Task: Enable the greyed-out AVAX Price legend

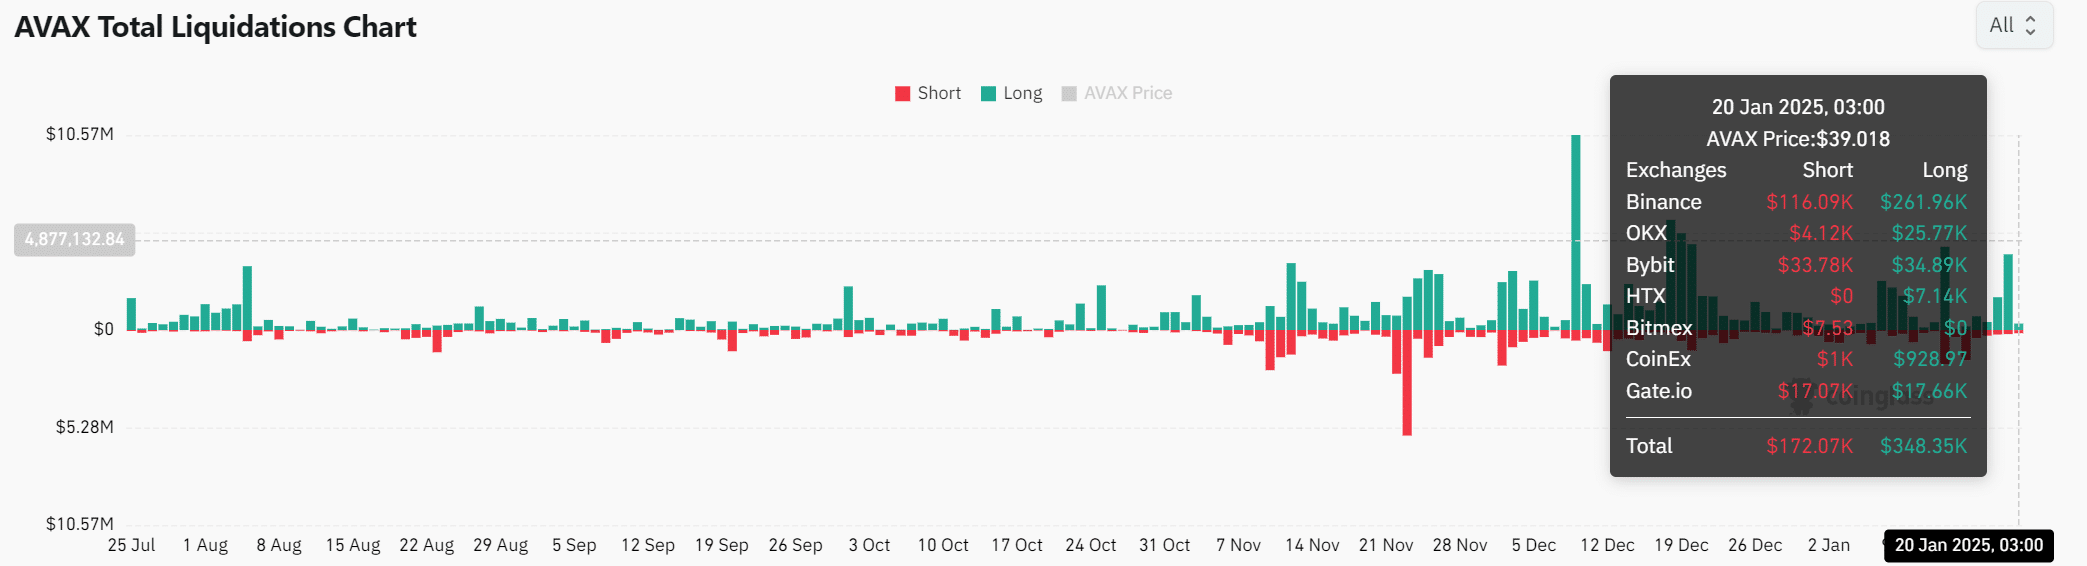Action: (x=1127, y=93)
